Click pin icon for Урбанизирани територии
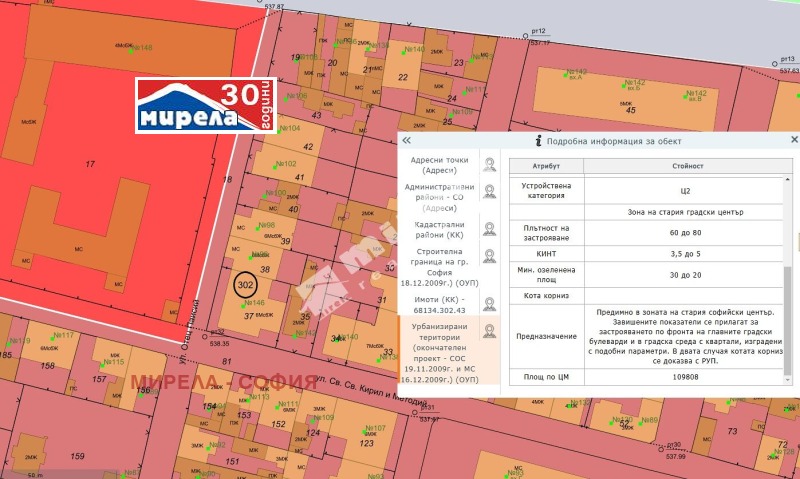The width and height of the screenshot is (800, 479). [x=489, y=331]
